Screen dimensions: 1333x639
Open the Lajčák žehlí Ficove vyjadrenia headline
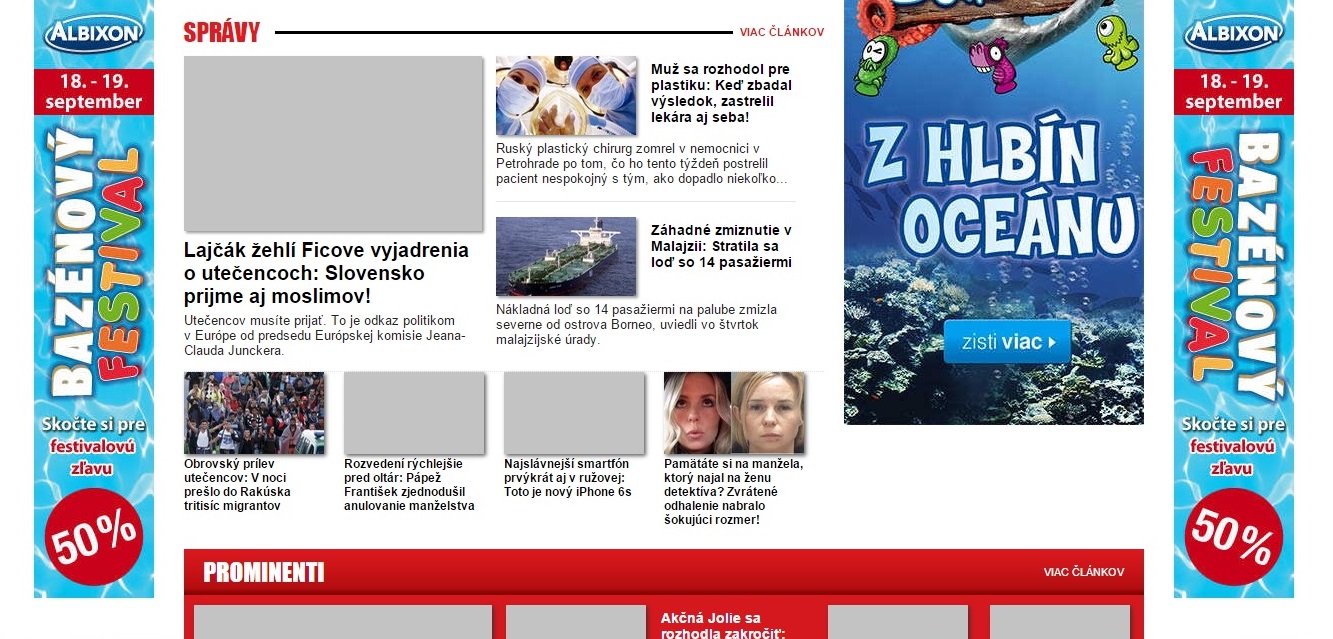point(326,273)
